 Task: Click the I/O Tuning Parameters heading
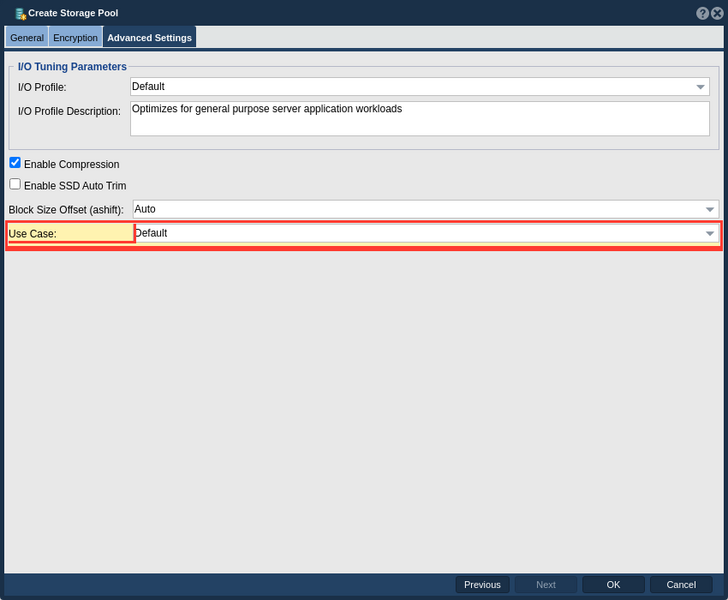(x=72, y=67)
